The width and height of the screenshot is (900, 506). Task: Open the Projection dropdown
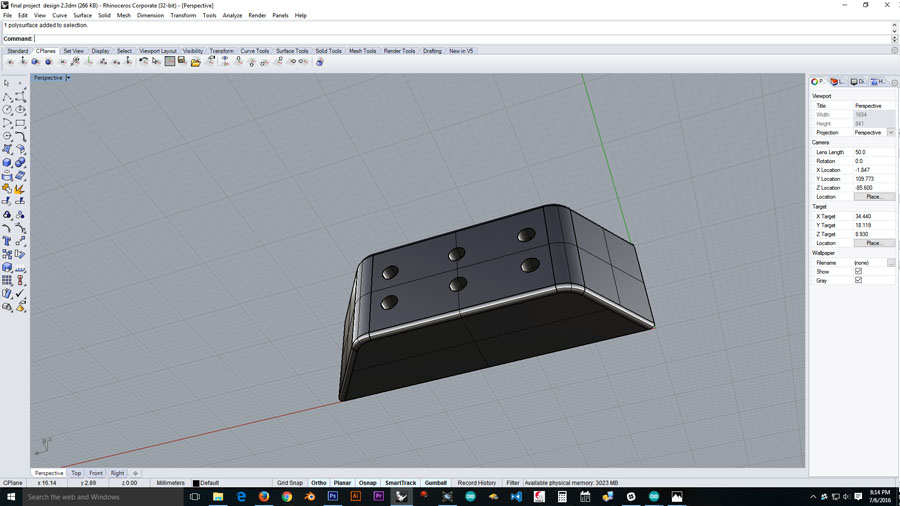(890, 132)
